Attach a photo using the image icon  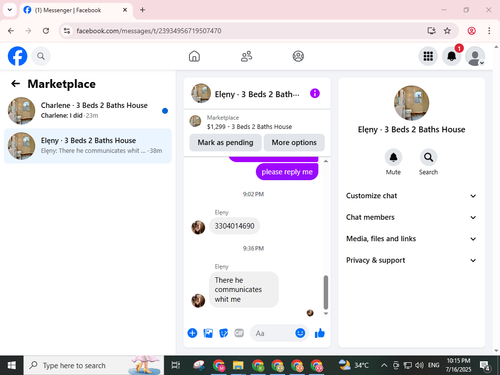[x=208, y=333]
